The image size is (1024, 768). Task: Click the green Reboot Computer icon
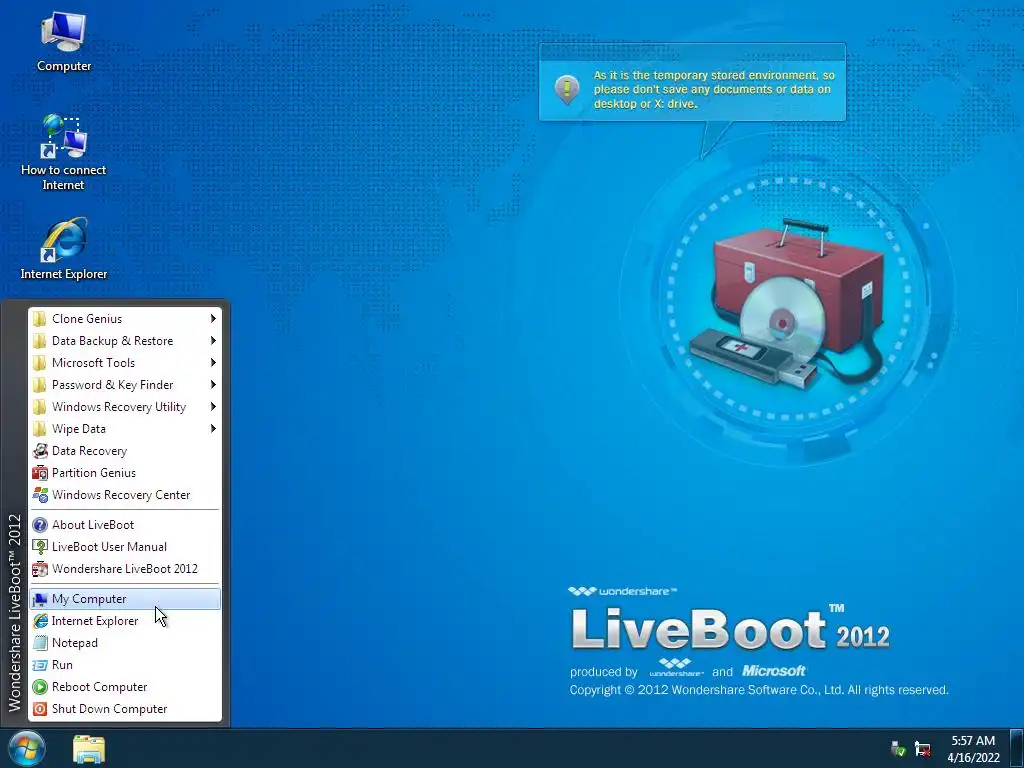tap(40, 687)
